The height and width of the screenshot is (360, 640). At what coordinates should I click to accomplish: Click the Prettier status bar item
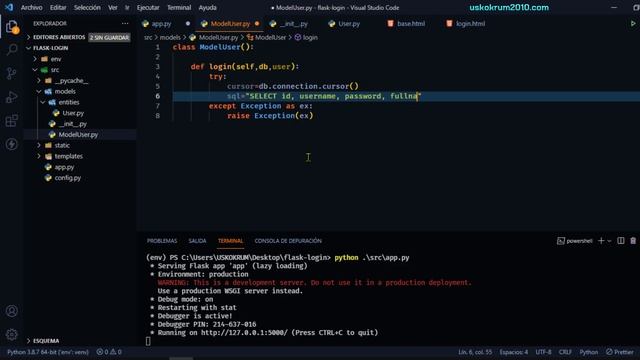pos(620,352)
